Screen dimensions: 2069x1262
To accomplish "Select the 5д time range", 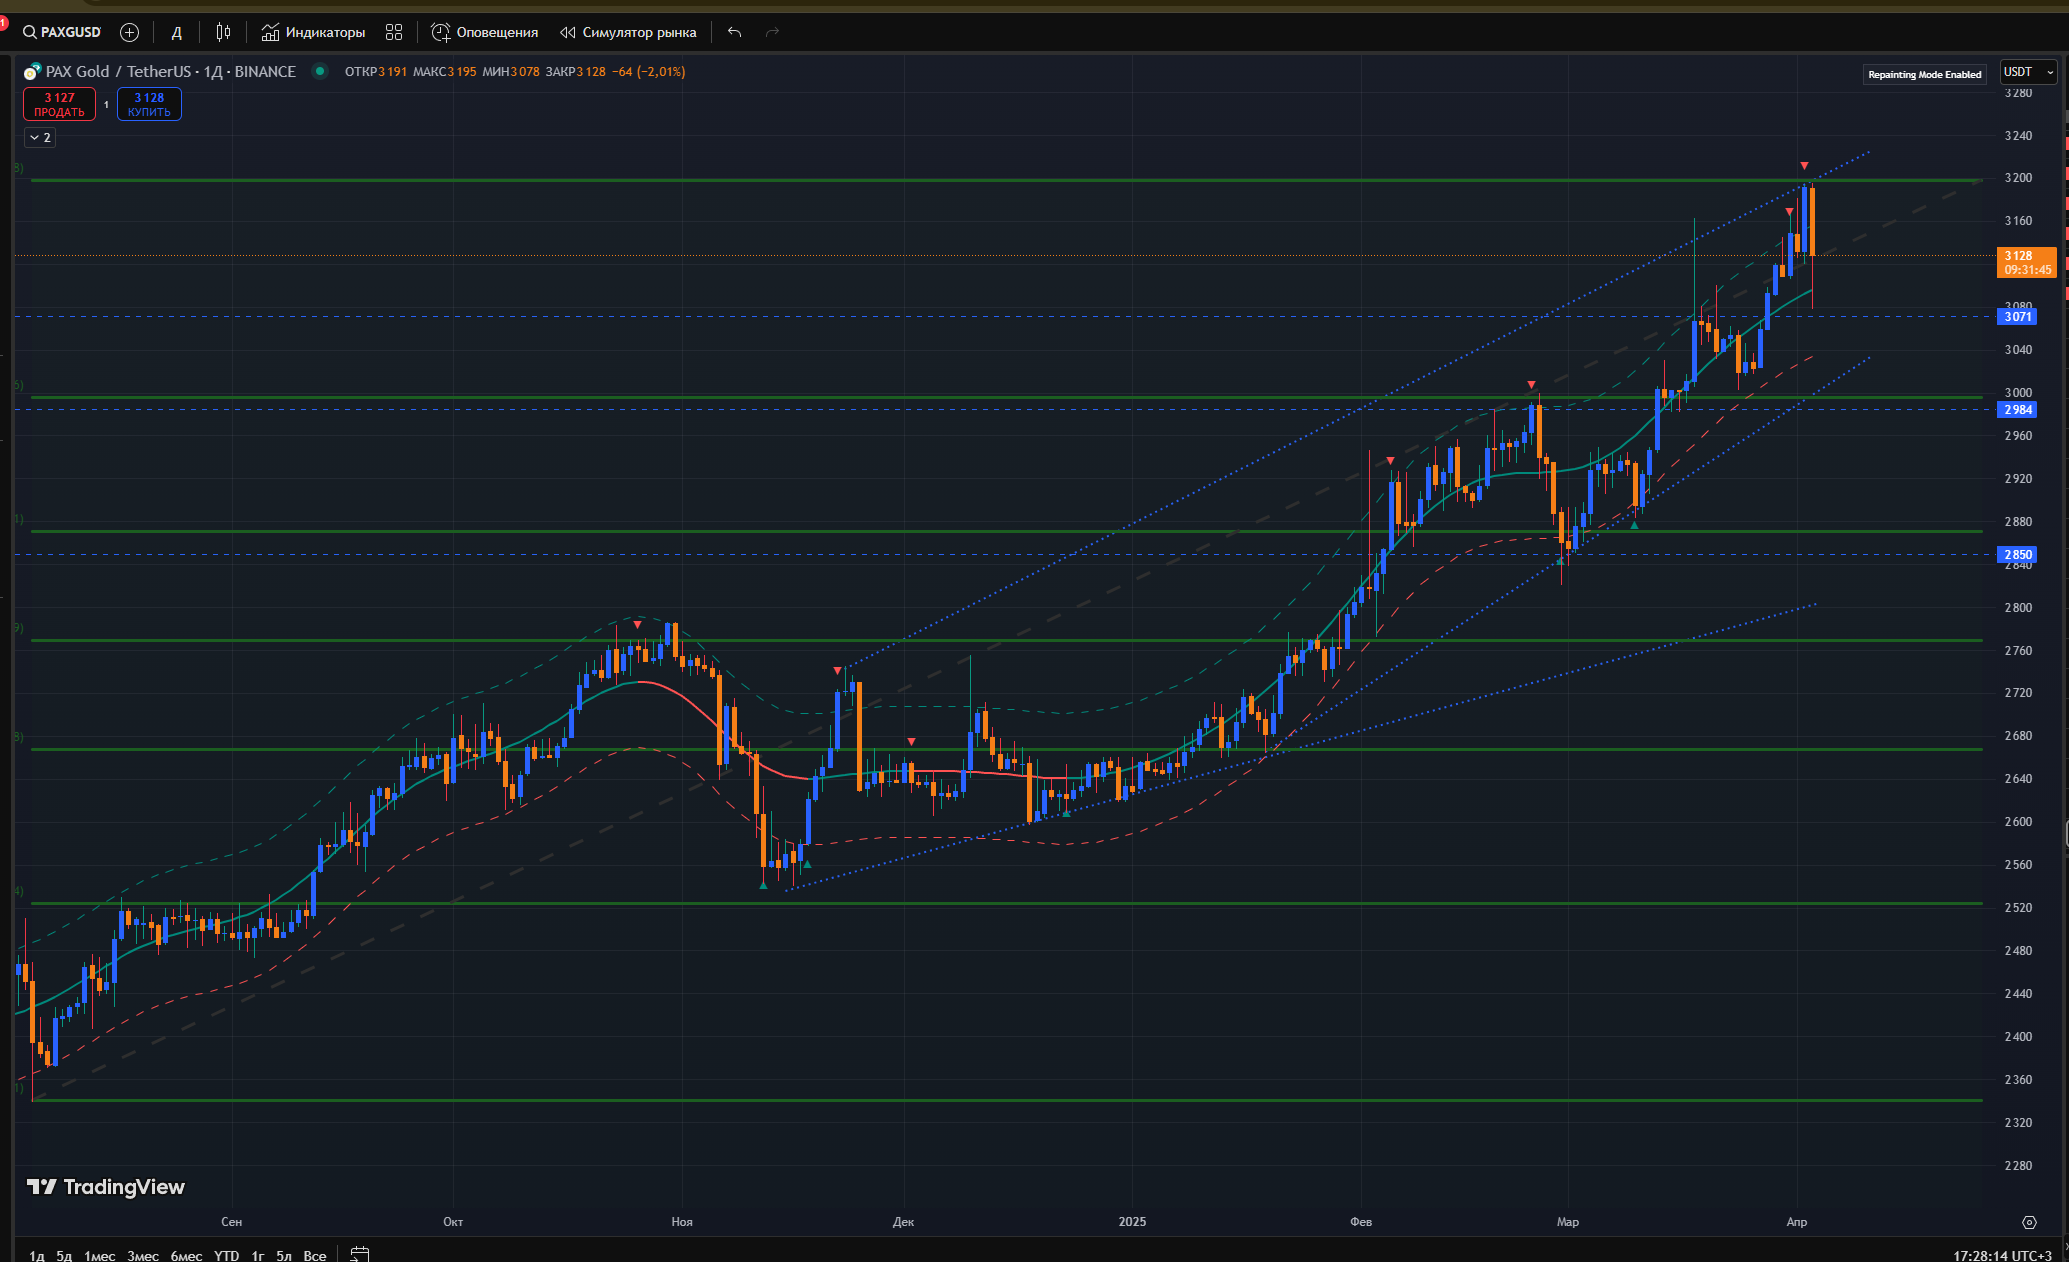I will pyautogui.click(x=64, y=1255).
